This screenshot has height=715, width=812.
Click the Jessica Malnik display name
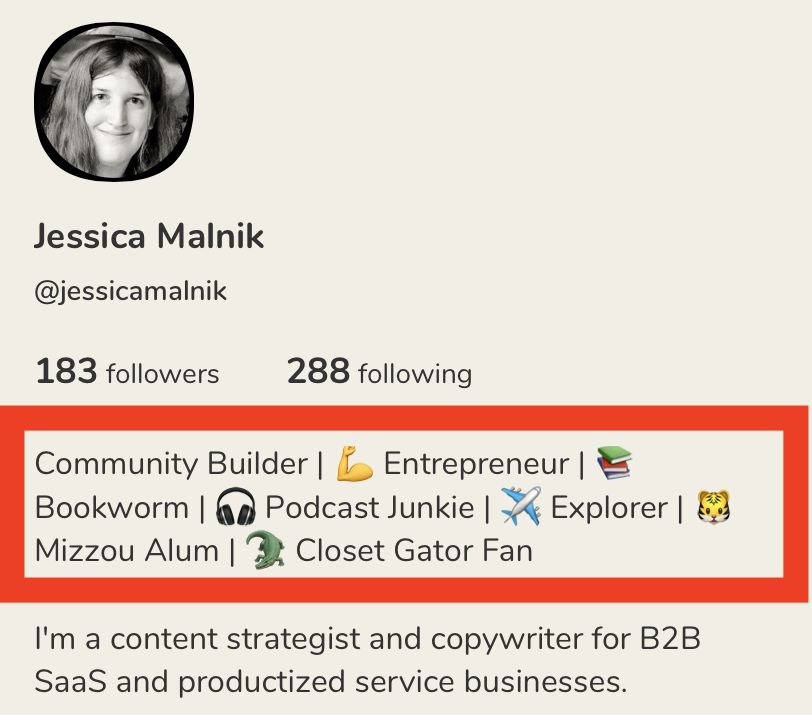tap(149, 237)
